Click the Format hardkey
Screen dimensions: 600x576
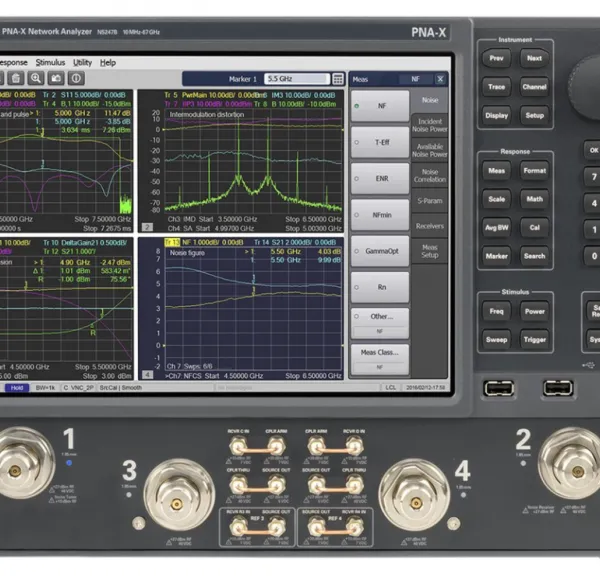click(x=534, y=171)
